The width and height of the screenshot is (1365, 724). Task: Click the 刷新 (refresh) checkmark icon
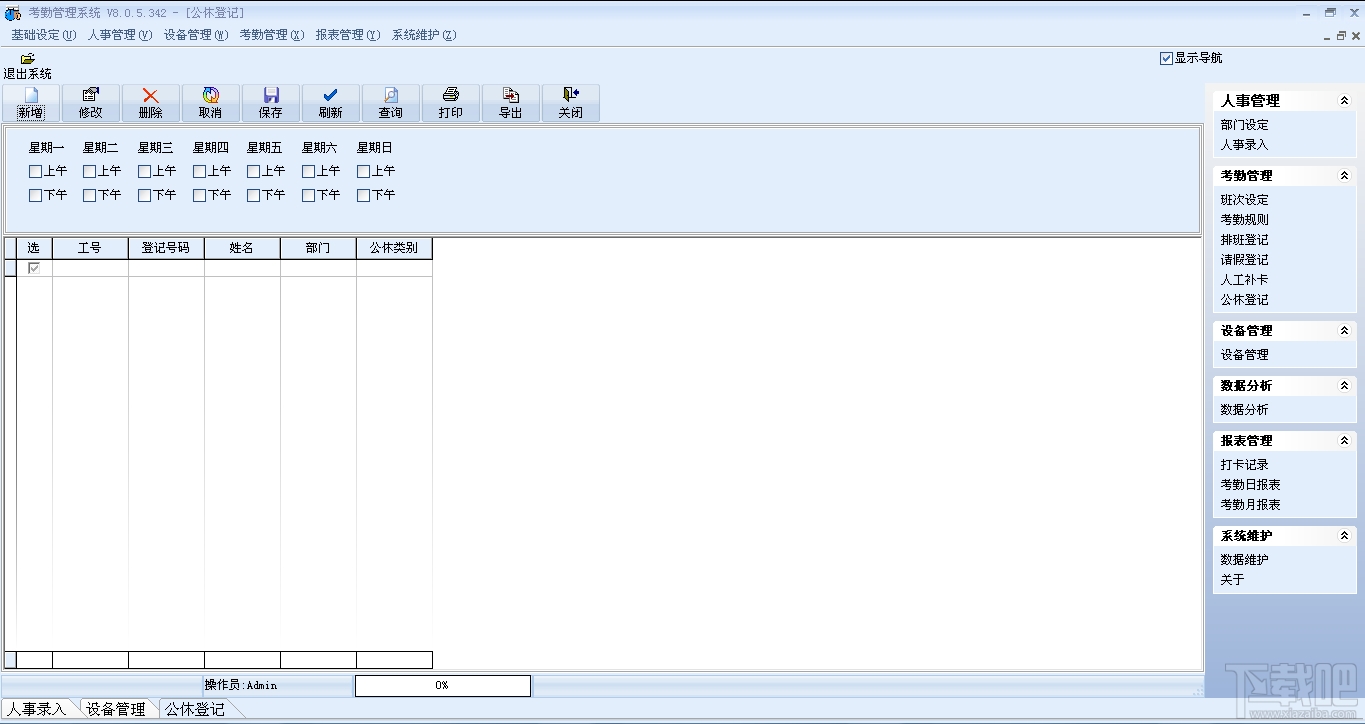tap(331, 95)
